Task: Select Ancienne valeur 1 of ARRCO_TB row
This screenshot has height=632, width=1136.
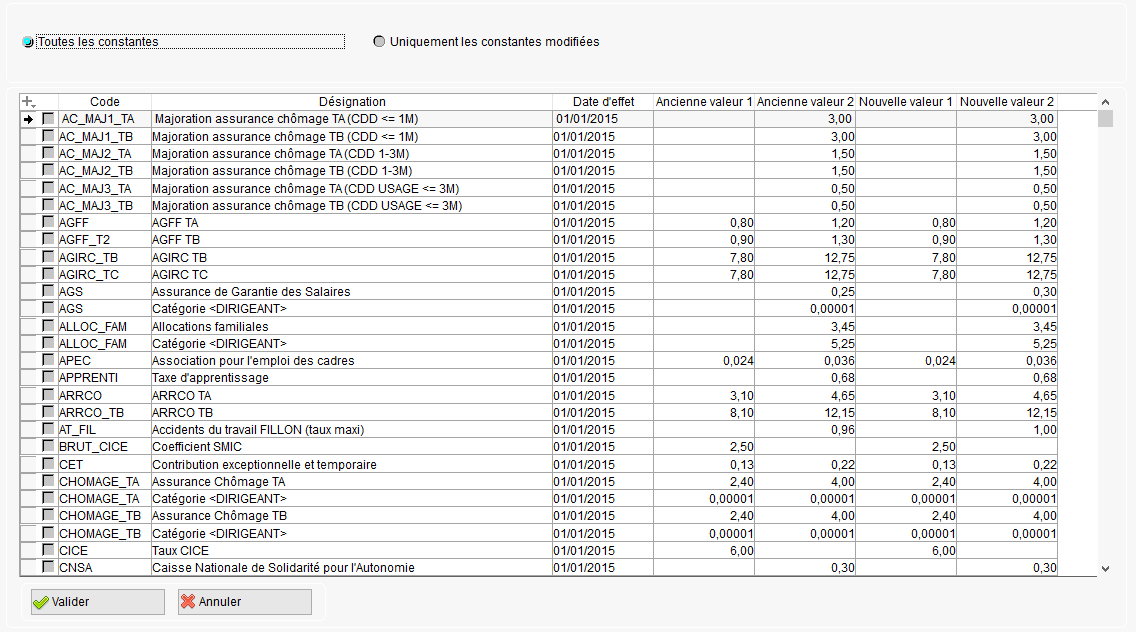Action: 703,412
